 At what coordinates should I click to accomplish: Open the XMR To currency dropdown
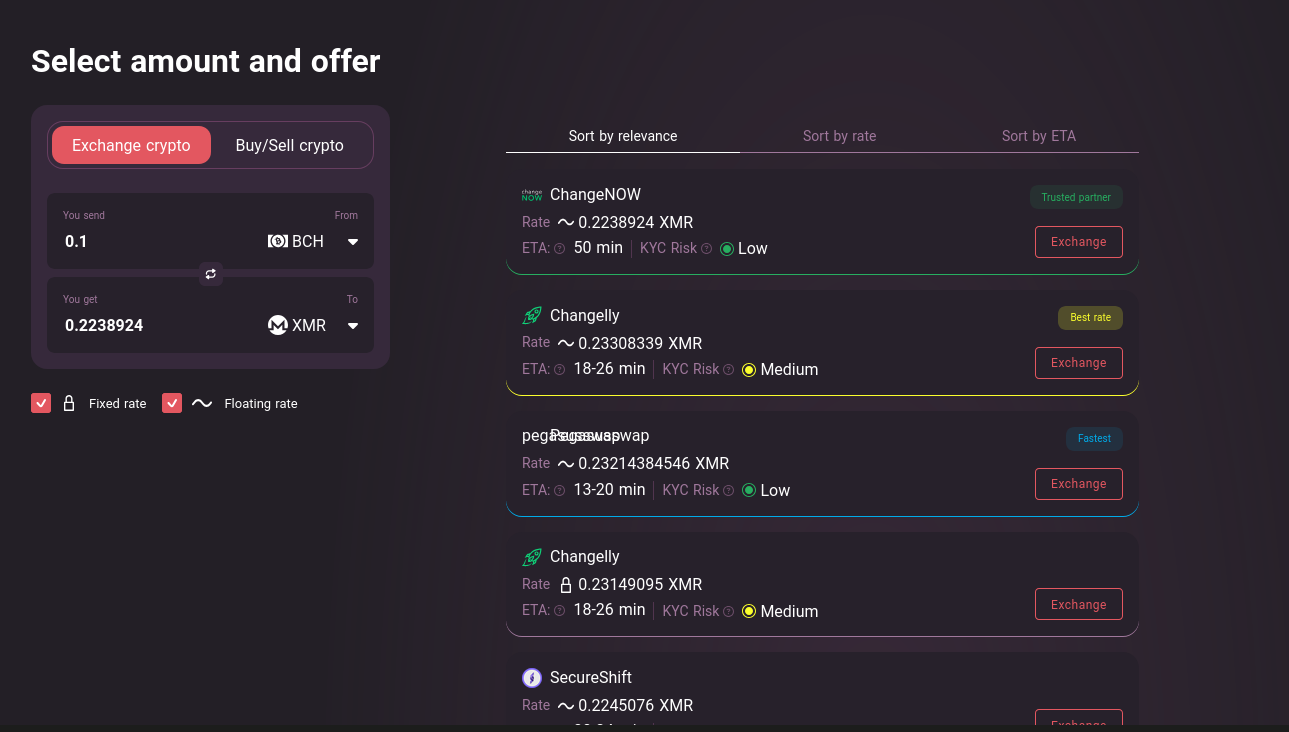(352, 325)
